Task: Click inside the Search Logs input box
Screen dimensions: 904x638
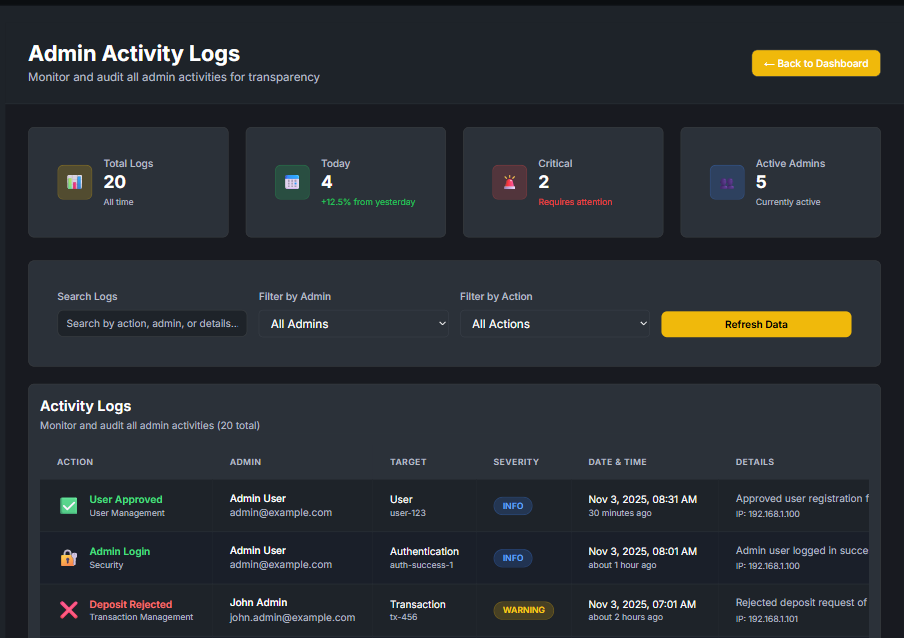Action: pos(151,323)
